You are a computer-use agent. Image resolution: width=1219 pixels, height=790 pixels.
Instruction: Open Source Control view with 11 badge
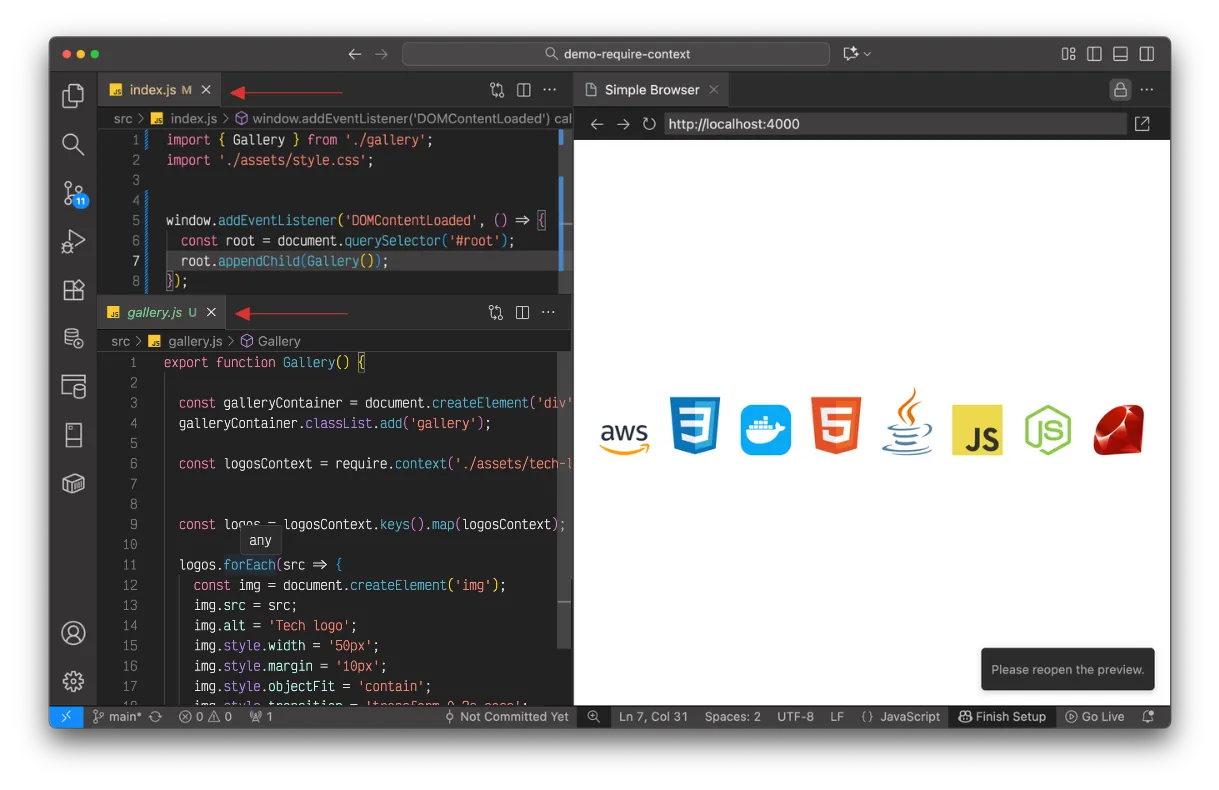click(74, 193)
